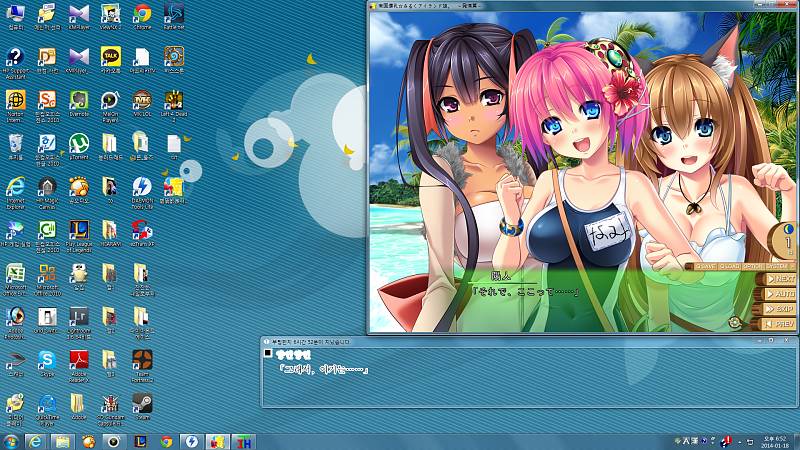Image resolution: width=800 pixels, height=450 pixels.
Task: Open the KakaoTalk desktop icon
Action: [111, 58]
